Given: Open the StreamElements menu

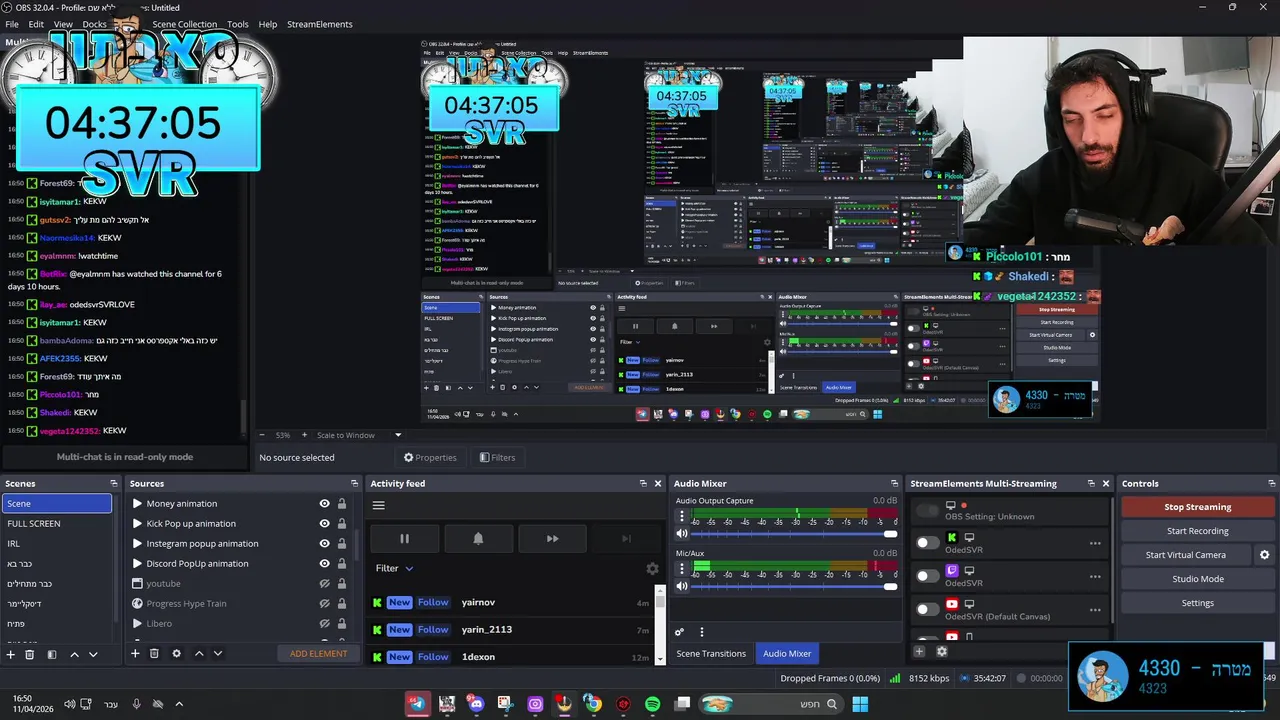Looking at the screenshot, I should point(320,24).
